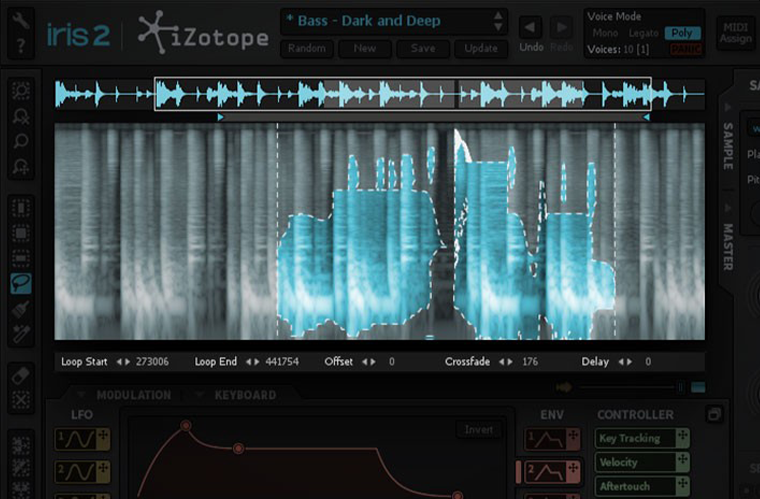The image size is (760, 499).
Task: Collapse the MODULATION section triangle
Action: point(81,395)
